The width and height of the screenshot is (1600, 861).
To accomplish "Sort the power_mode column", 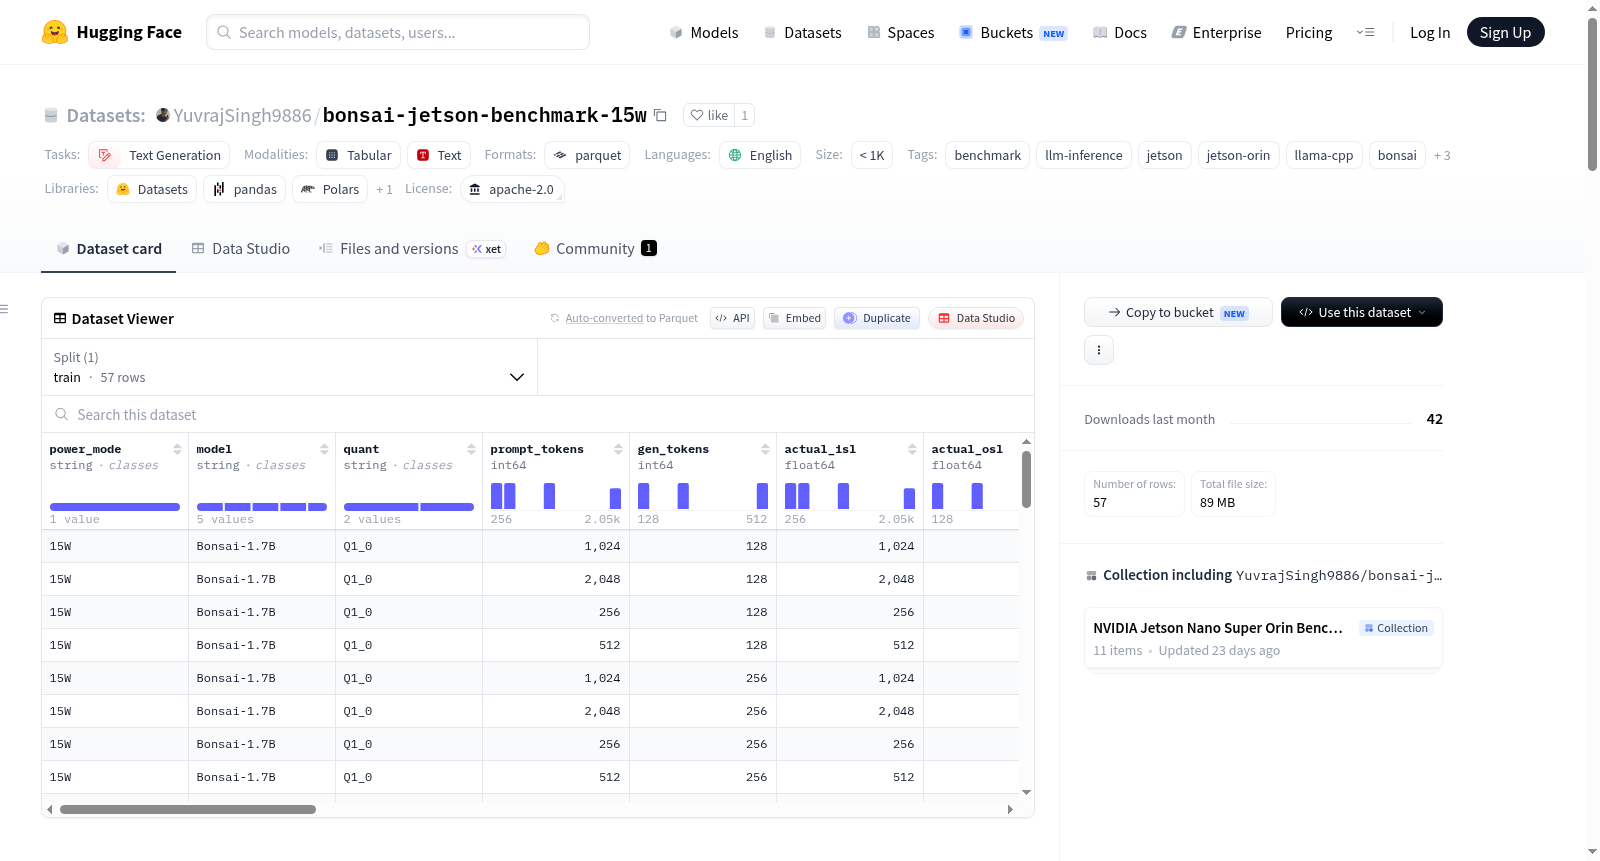I will pyautogui.click(x=177, y=449).
